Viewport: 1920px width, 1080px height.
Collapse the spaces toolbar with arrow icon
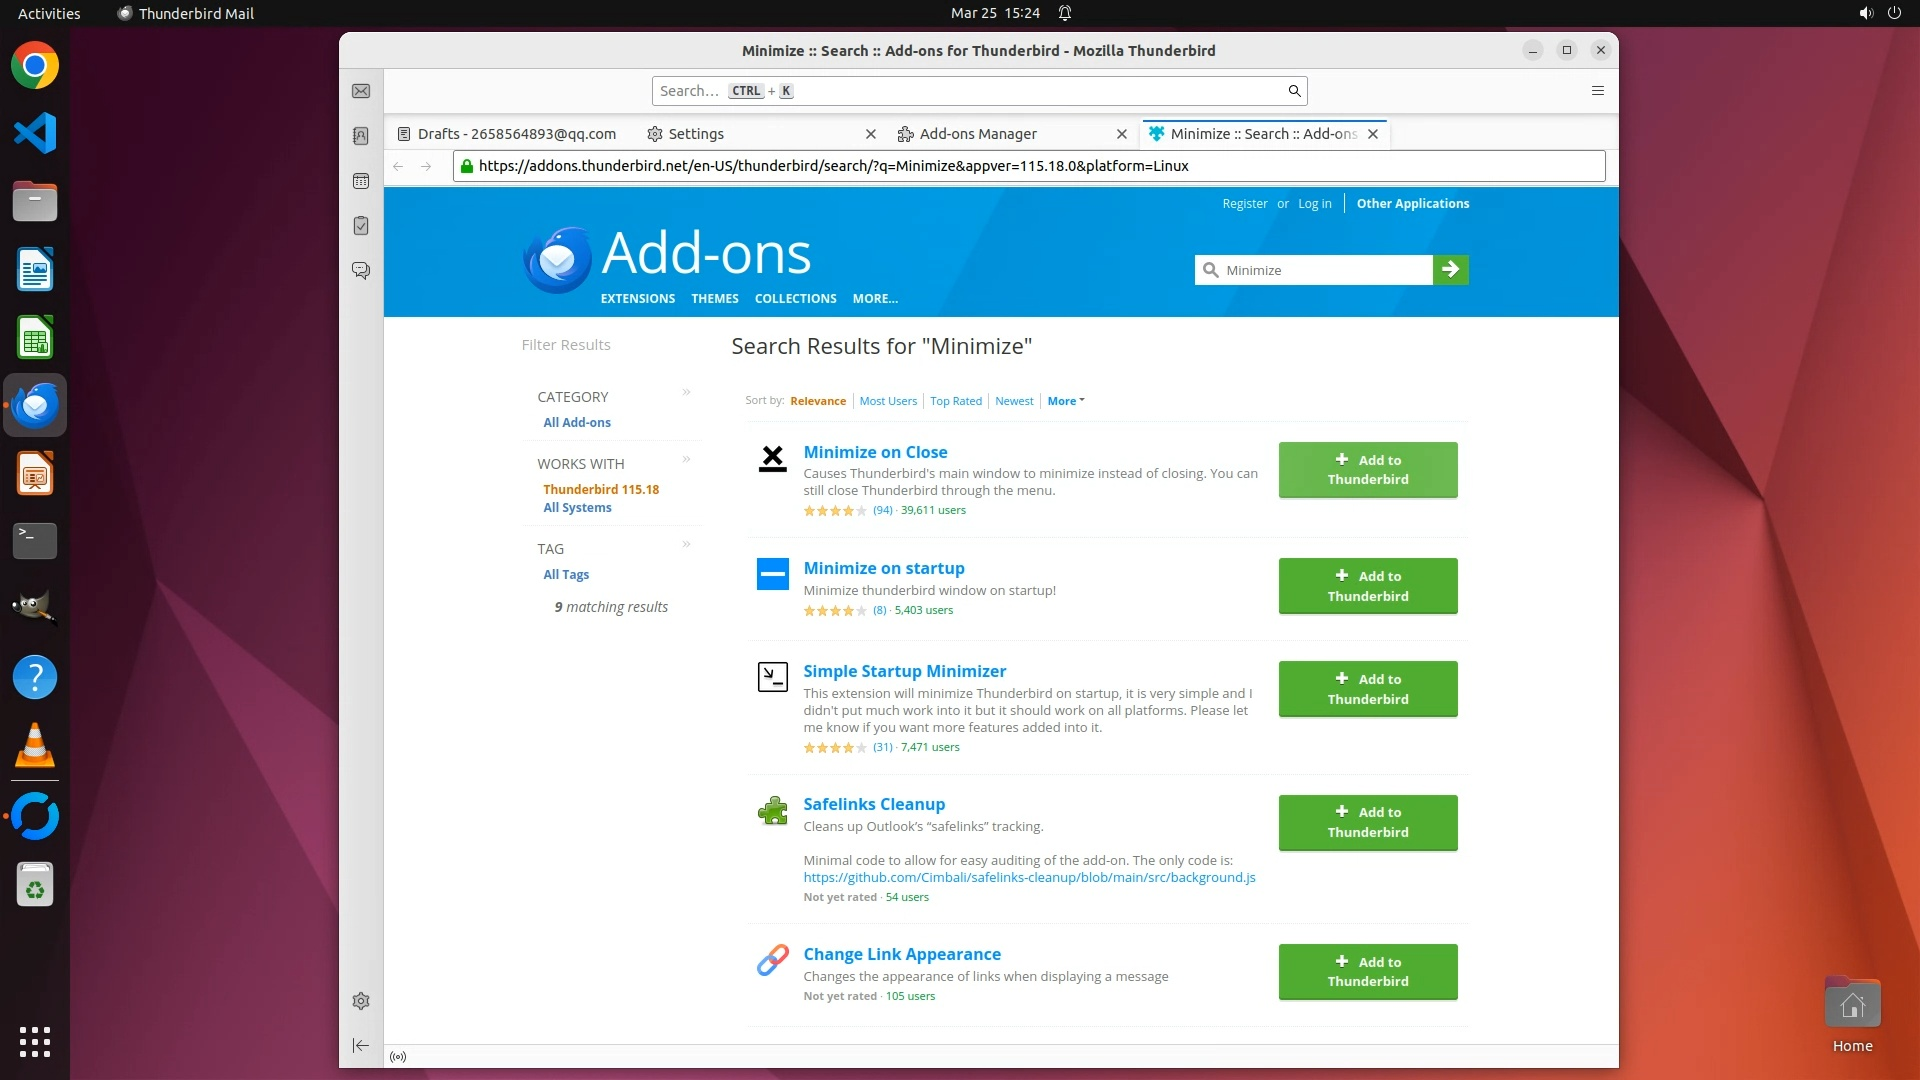tap(361, 1046)
